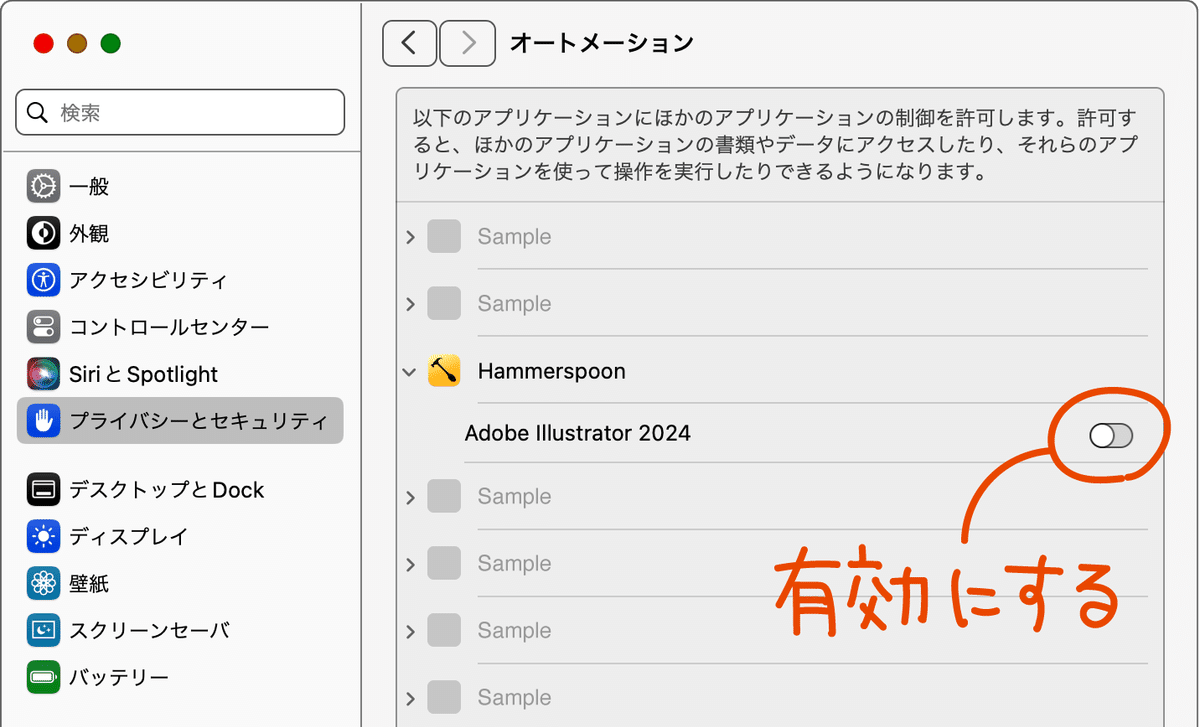Screen dimensions: 1200x727
Task: Open バッテリー battery icon
Action: (x=43, y=678)
